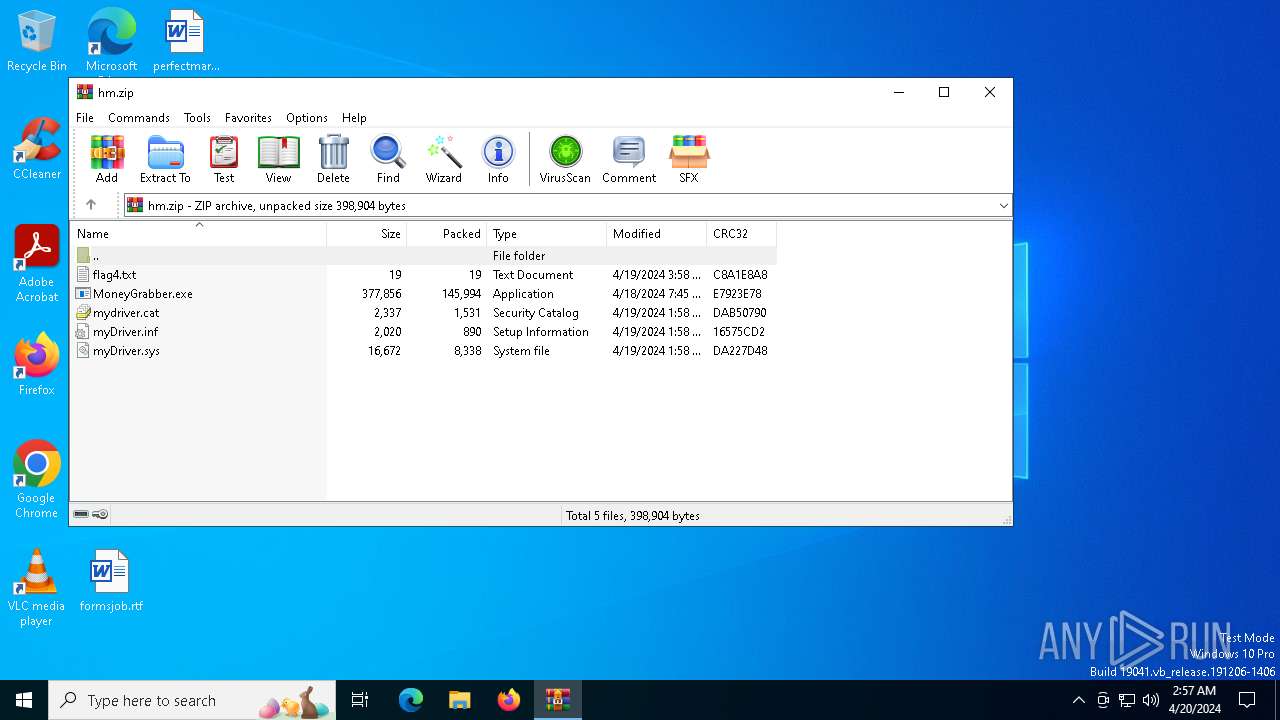This screenshot has height=720, width=1280.
Task: Open formsjob.rtf desktop document
Action: pos(110,581)
